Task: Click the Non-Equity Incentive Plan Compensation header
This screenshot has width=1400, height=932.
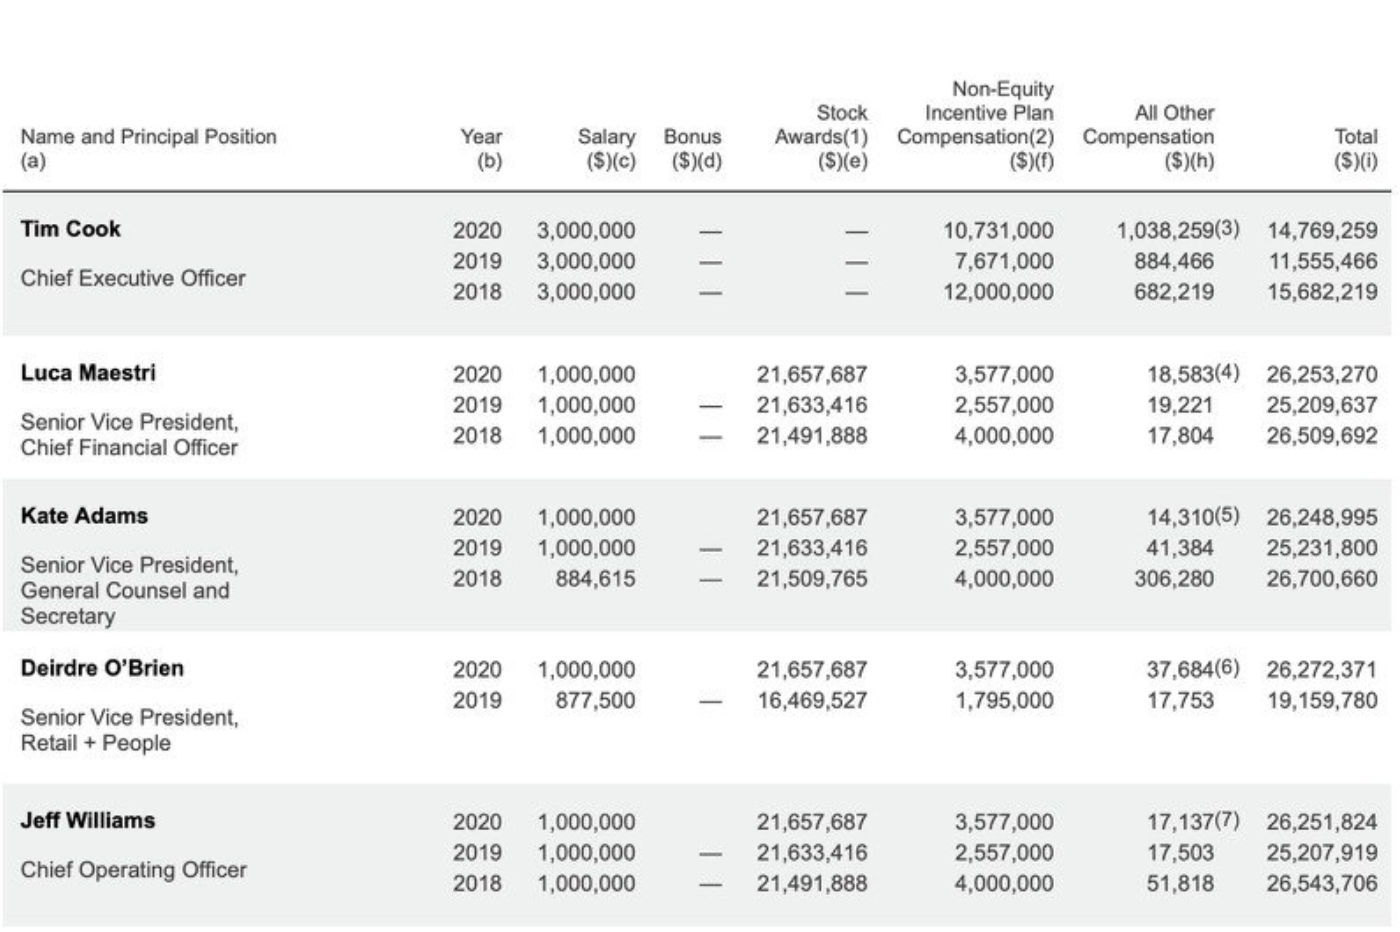Action: point(975,124)
